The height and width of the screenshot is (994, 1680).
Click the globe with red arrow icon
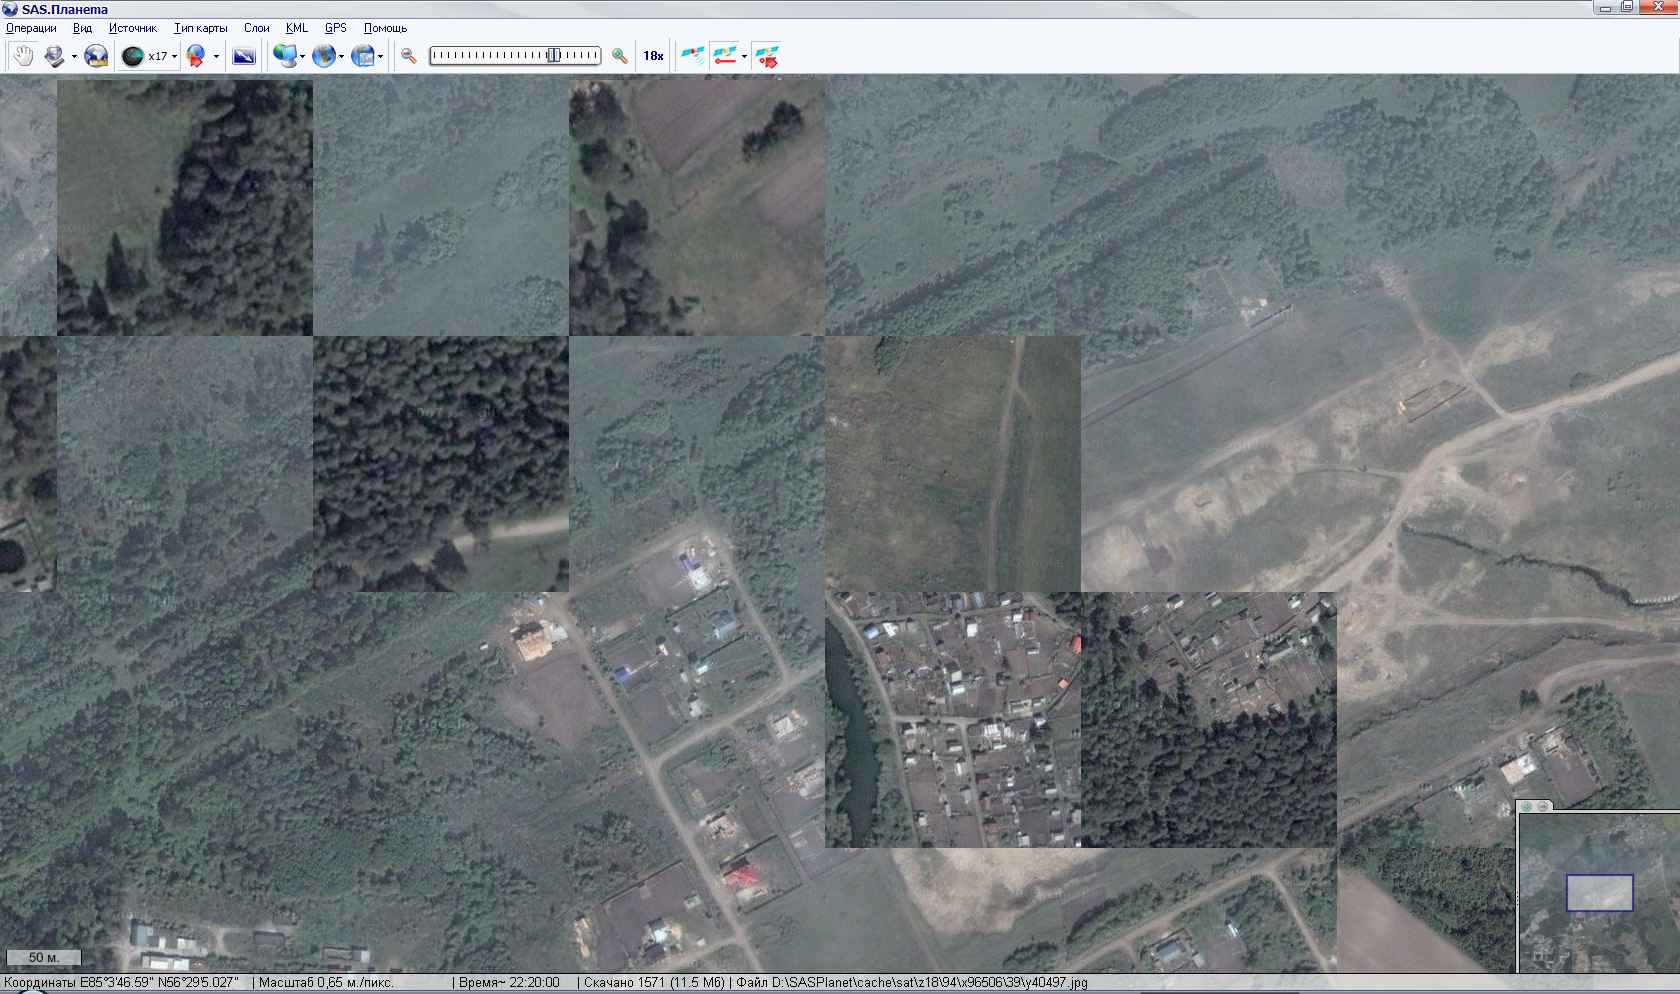tap(195, 56)
